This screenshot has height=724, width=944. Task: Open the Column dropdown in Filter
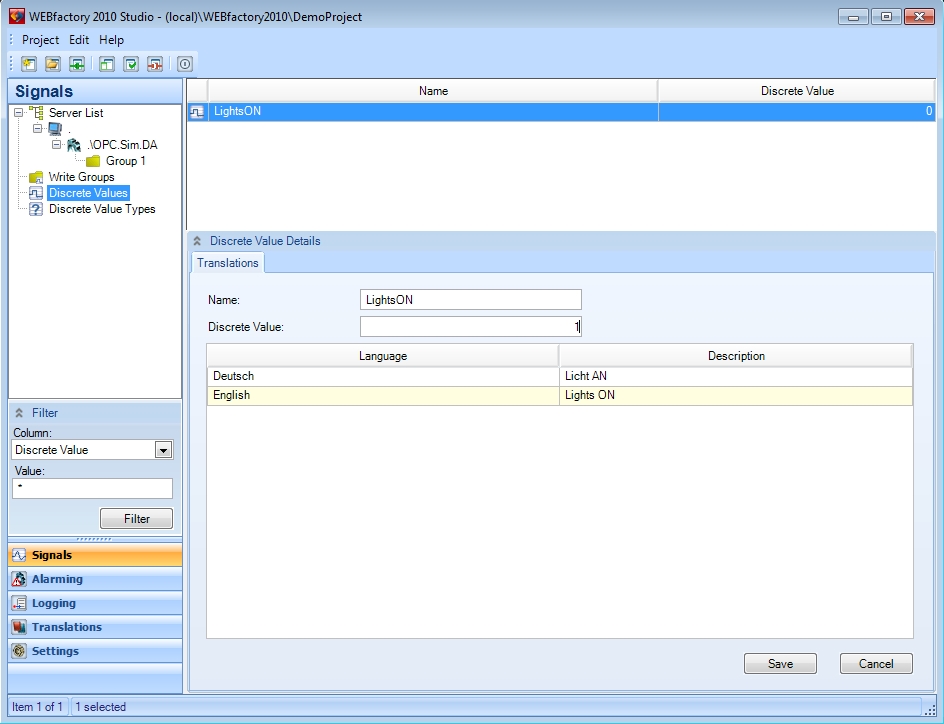pos(164,450)
